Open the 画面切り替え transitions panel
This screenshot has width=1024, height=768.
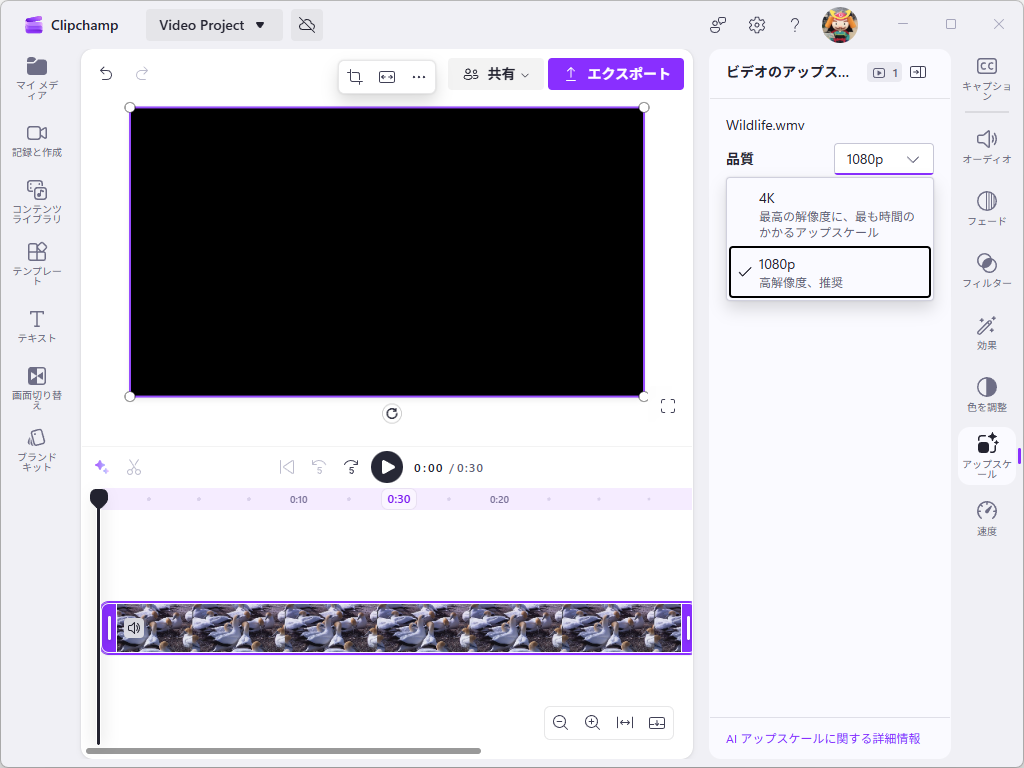pyautogui.click(x=37, y=387)
